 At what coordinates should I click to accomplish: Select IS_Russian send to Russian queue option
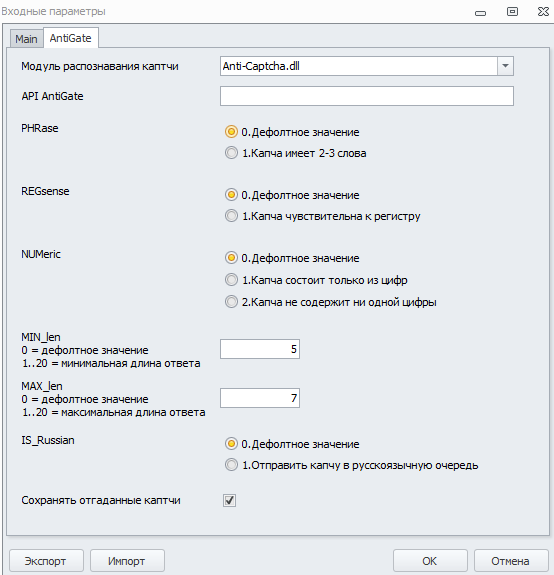tap(231, 465)
